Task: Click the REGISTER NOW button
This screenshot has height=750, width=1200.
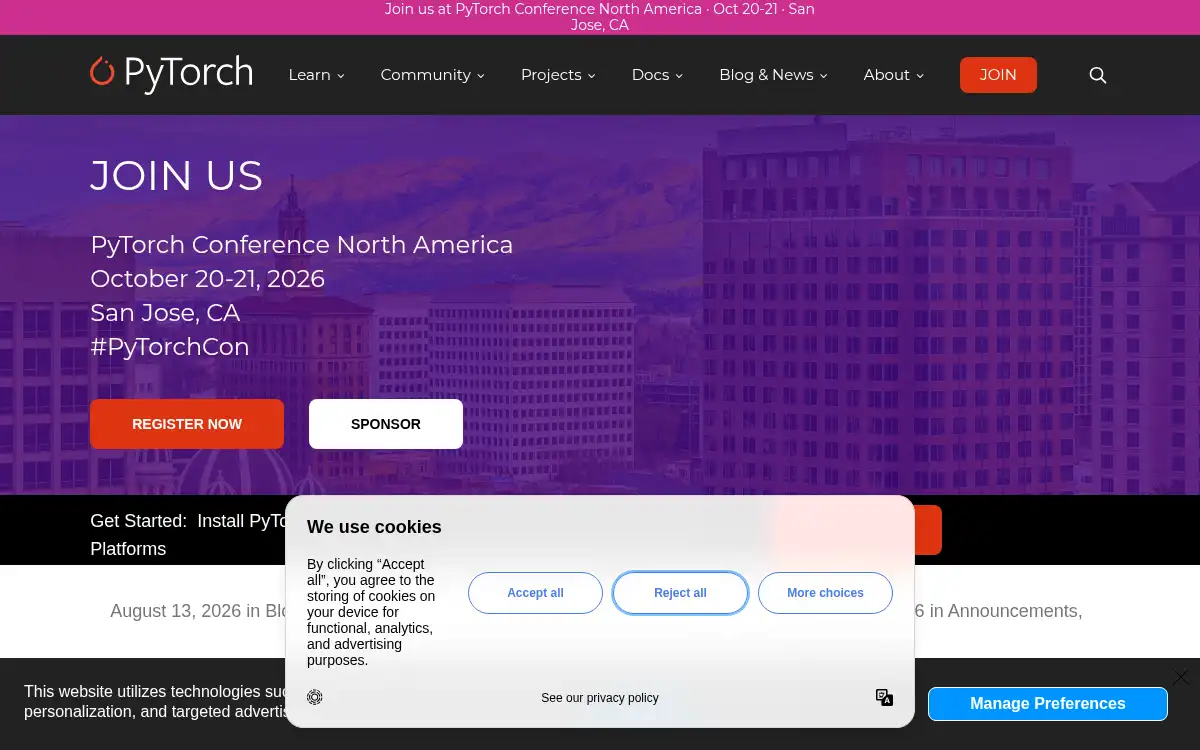Action: coord(187,424)
